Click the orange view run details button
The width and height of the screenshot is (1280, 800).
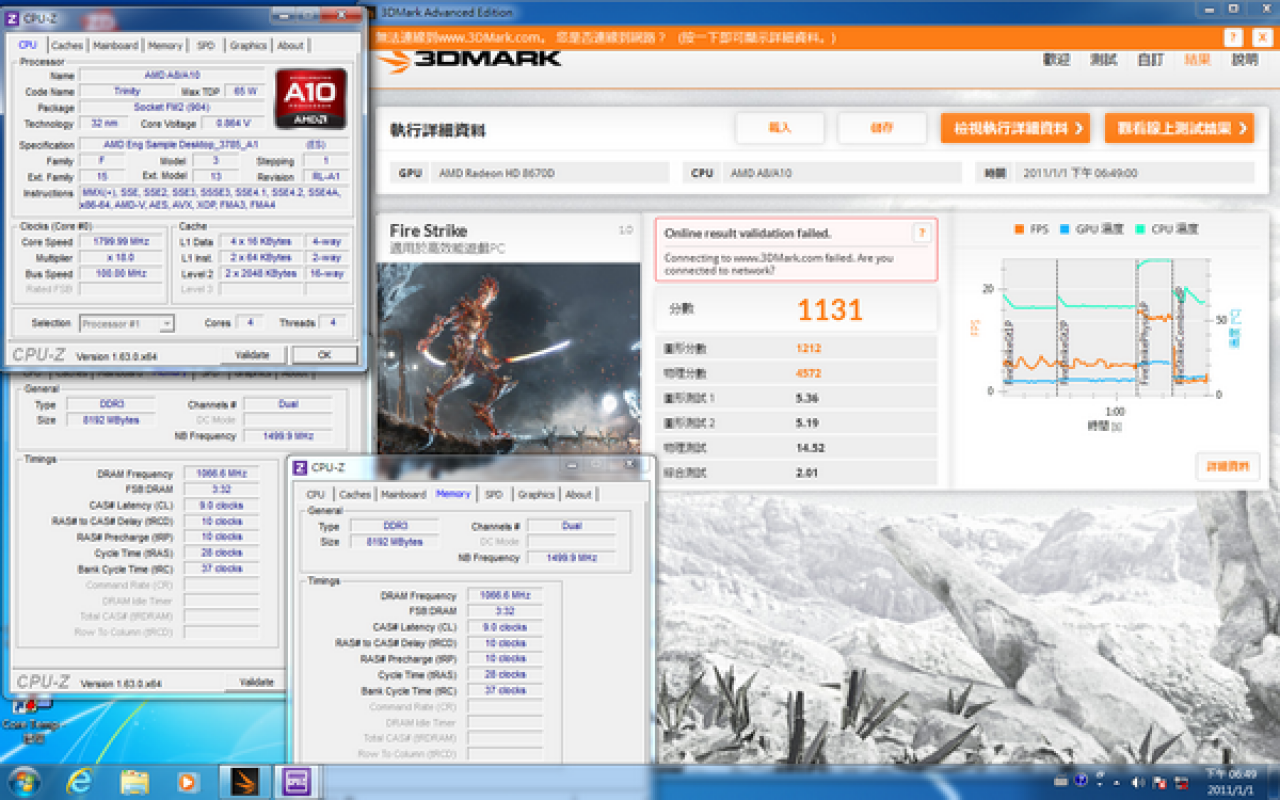tap(1015, 128)
